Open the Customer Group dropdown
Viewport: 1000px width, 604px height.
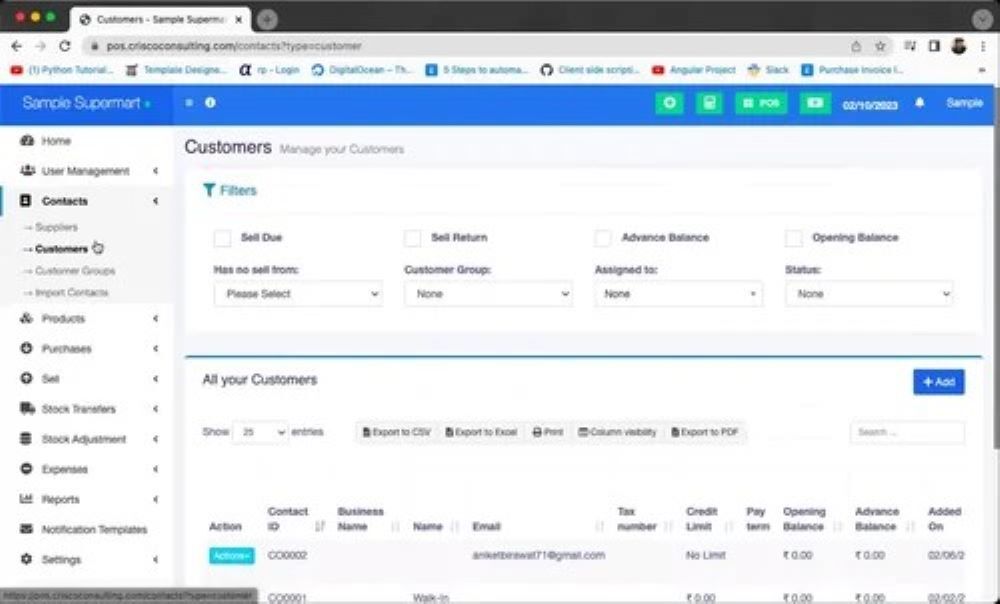click(487, 294)
